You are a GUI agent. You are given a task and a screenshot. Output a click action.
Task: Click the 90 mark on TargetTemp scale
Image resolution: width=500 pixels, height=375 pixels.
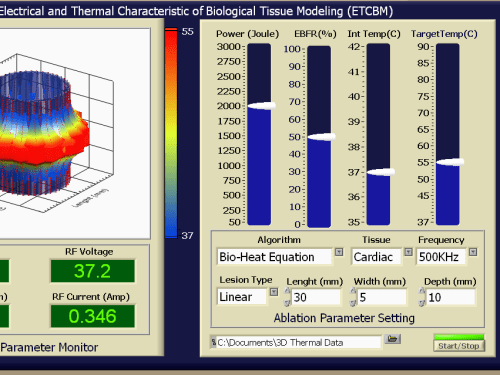[x=423, y=47]
